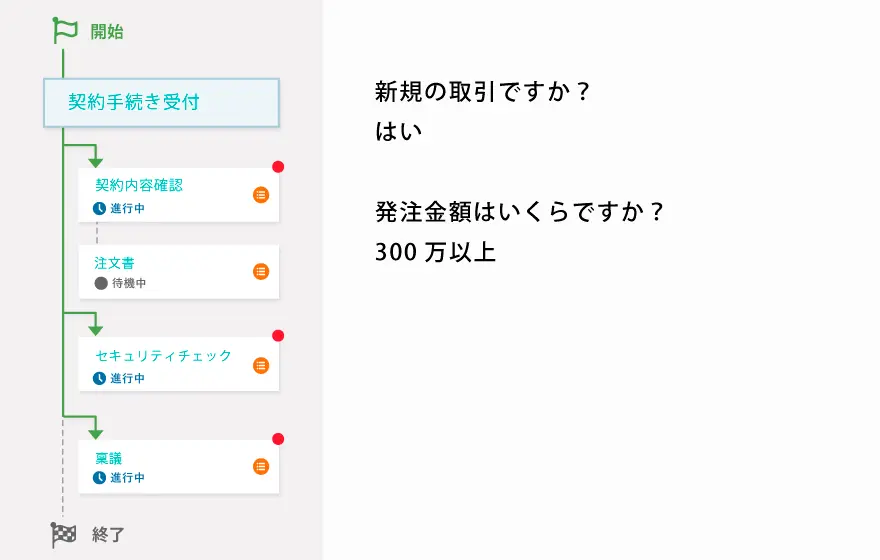
Task: Click the green start flag icon
Action: click(x=64, y=31)
